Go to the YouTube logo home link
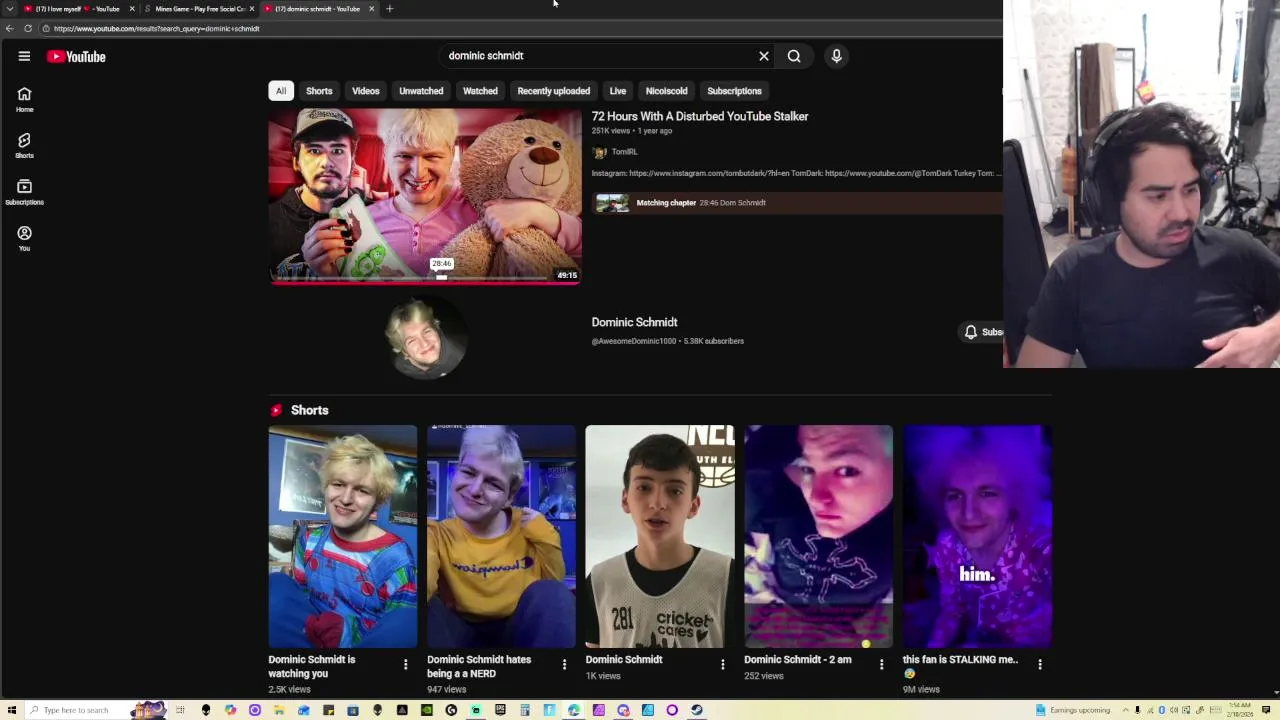This screenshot has height=720, width=1280. [76, 57]
